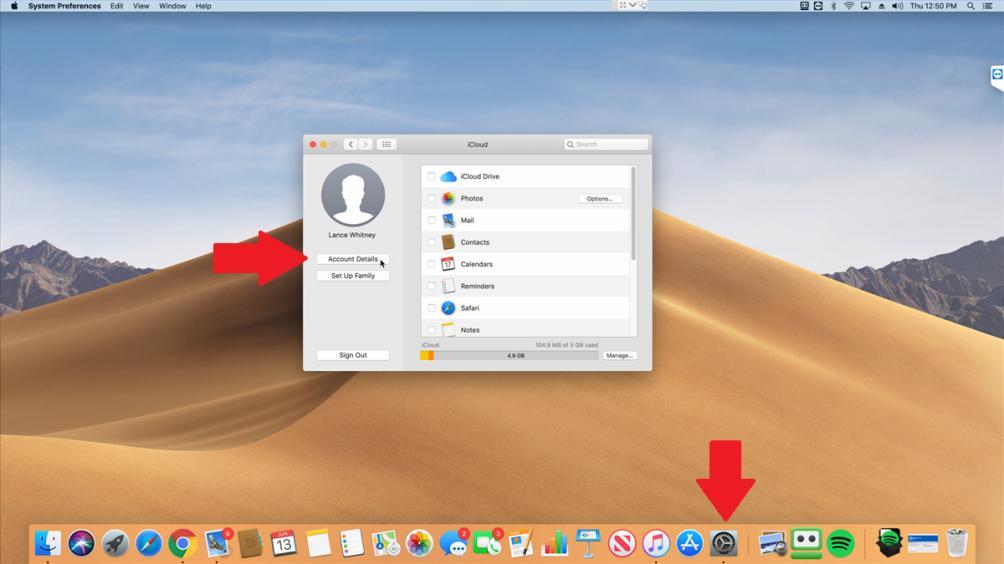Open Pages document icon in dock
Image resolution: width=1004 pixels, height=564 pixels.
521,544
